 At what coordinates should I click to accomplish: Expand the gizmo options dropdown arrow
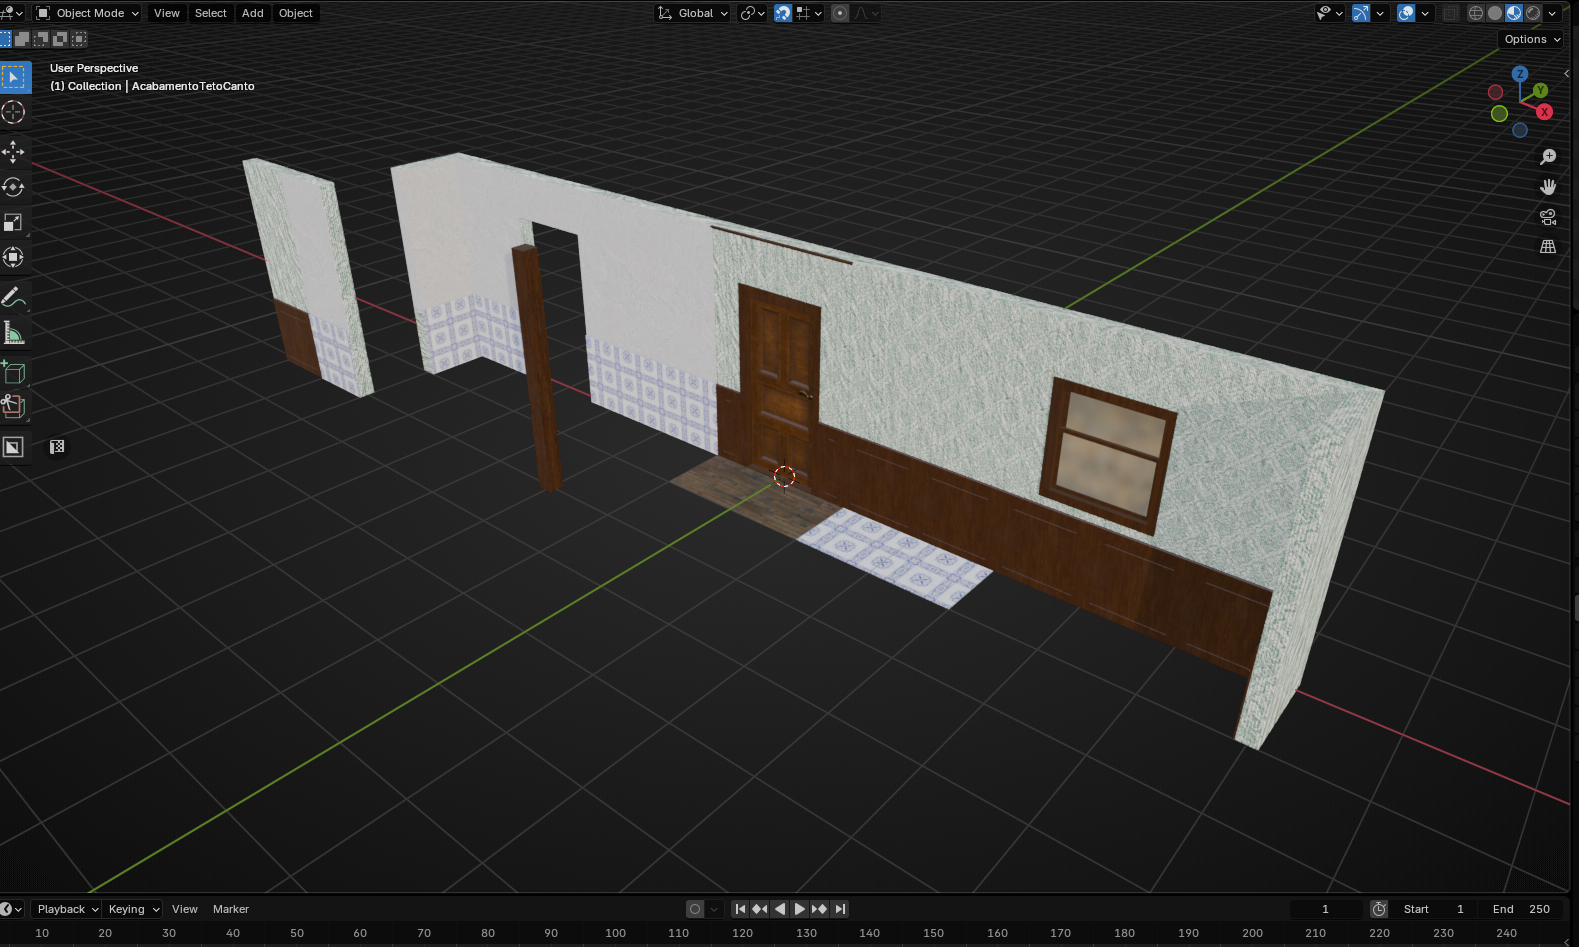1380,13
